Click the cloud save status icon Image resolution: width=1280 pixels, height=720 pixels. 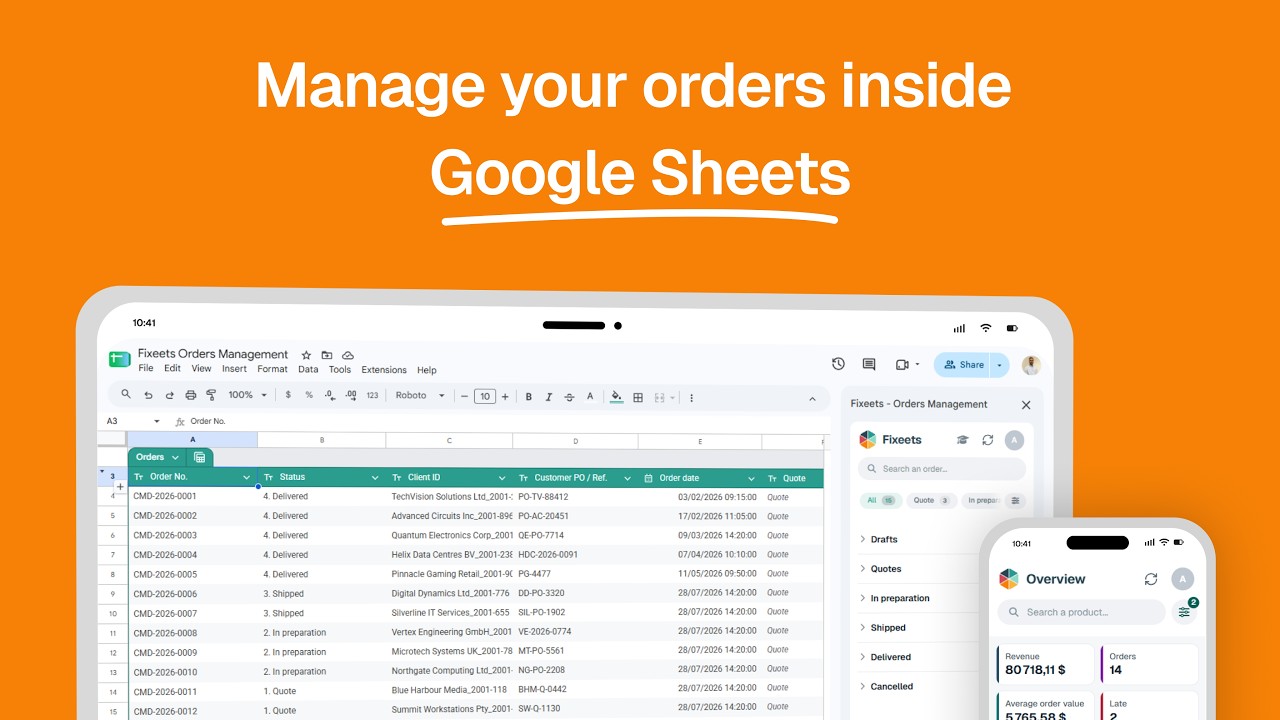click(x=348, y=355)
